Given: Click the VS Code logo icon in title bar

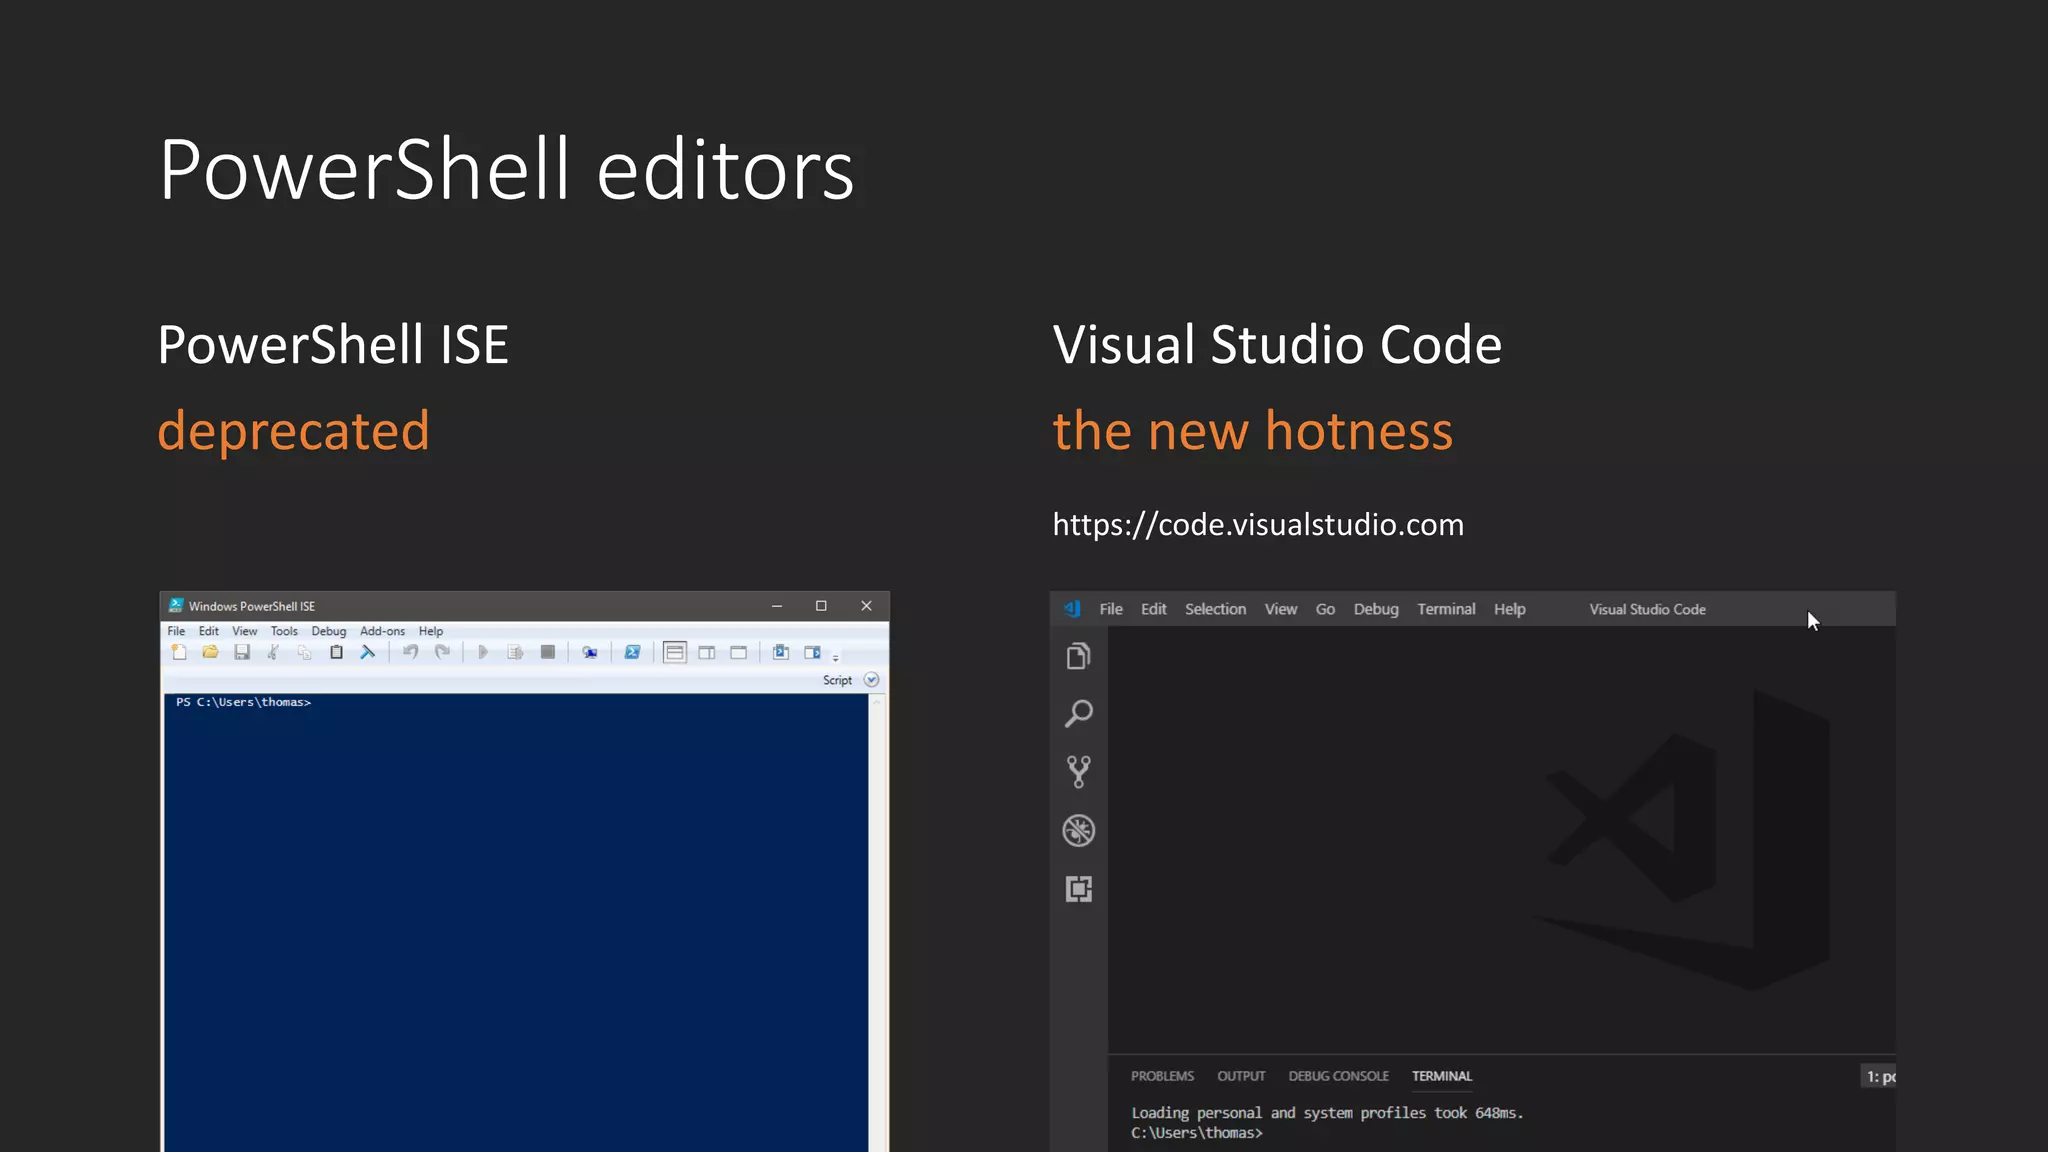Looking at the screenshot, I should click(x=1072, y=609).
